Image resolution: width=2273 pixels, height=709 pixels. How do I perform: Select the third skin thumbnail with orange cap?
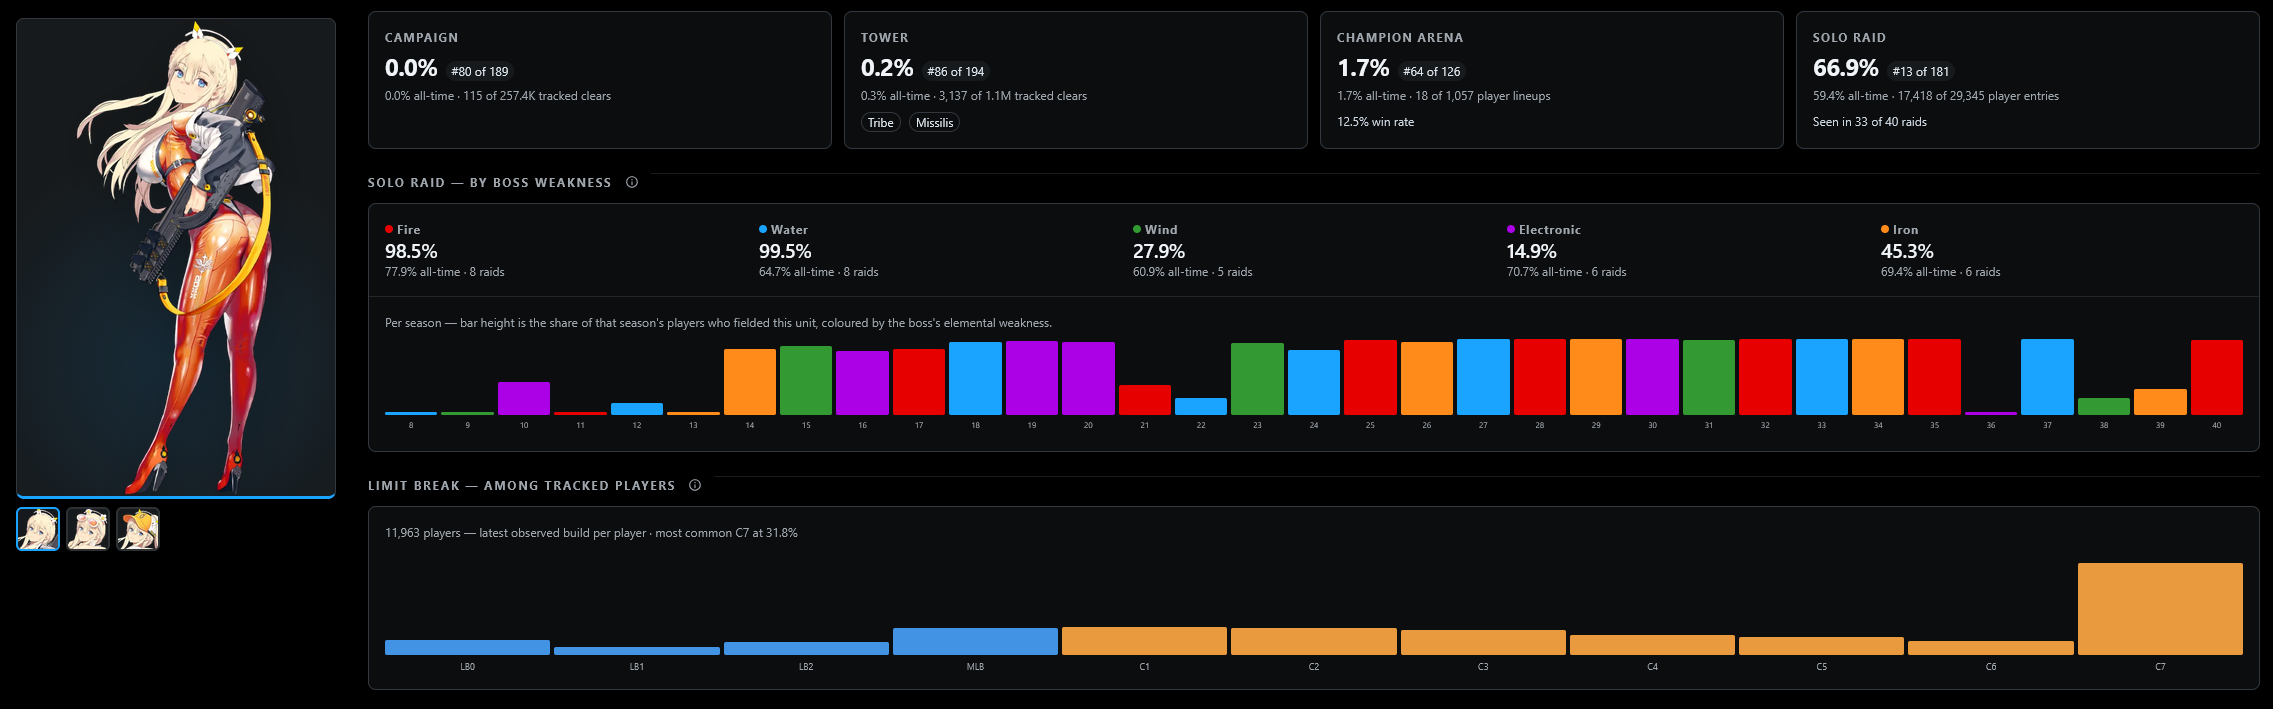(138, 529)
